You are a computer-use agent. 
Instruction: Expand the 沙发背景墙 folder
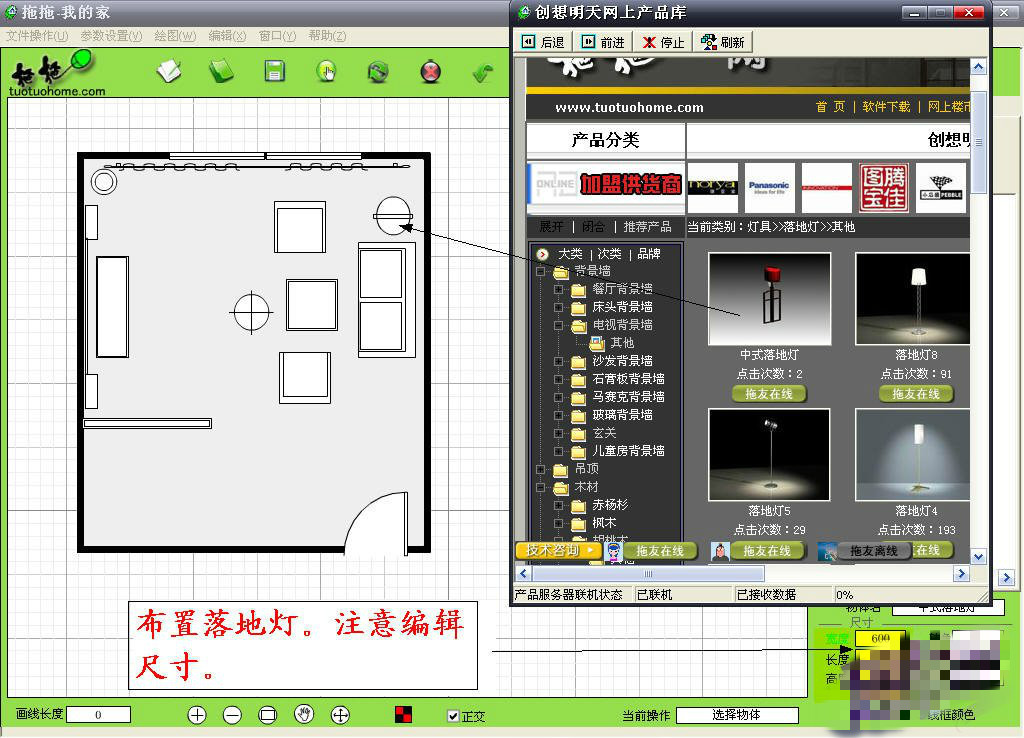coord(558,361)
